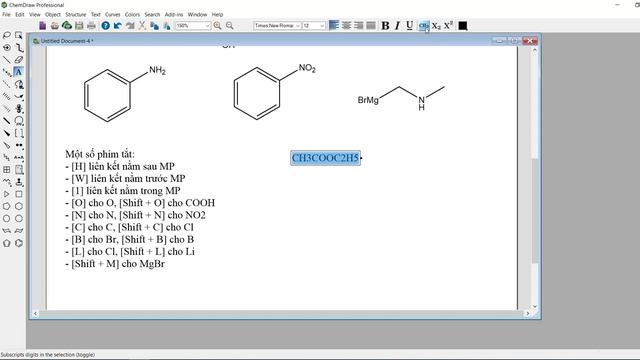640x360 pixels.
Task: Select the TLC Plate tool
Action: point(19,170)
